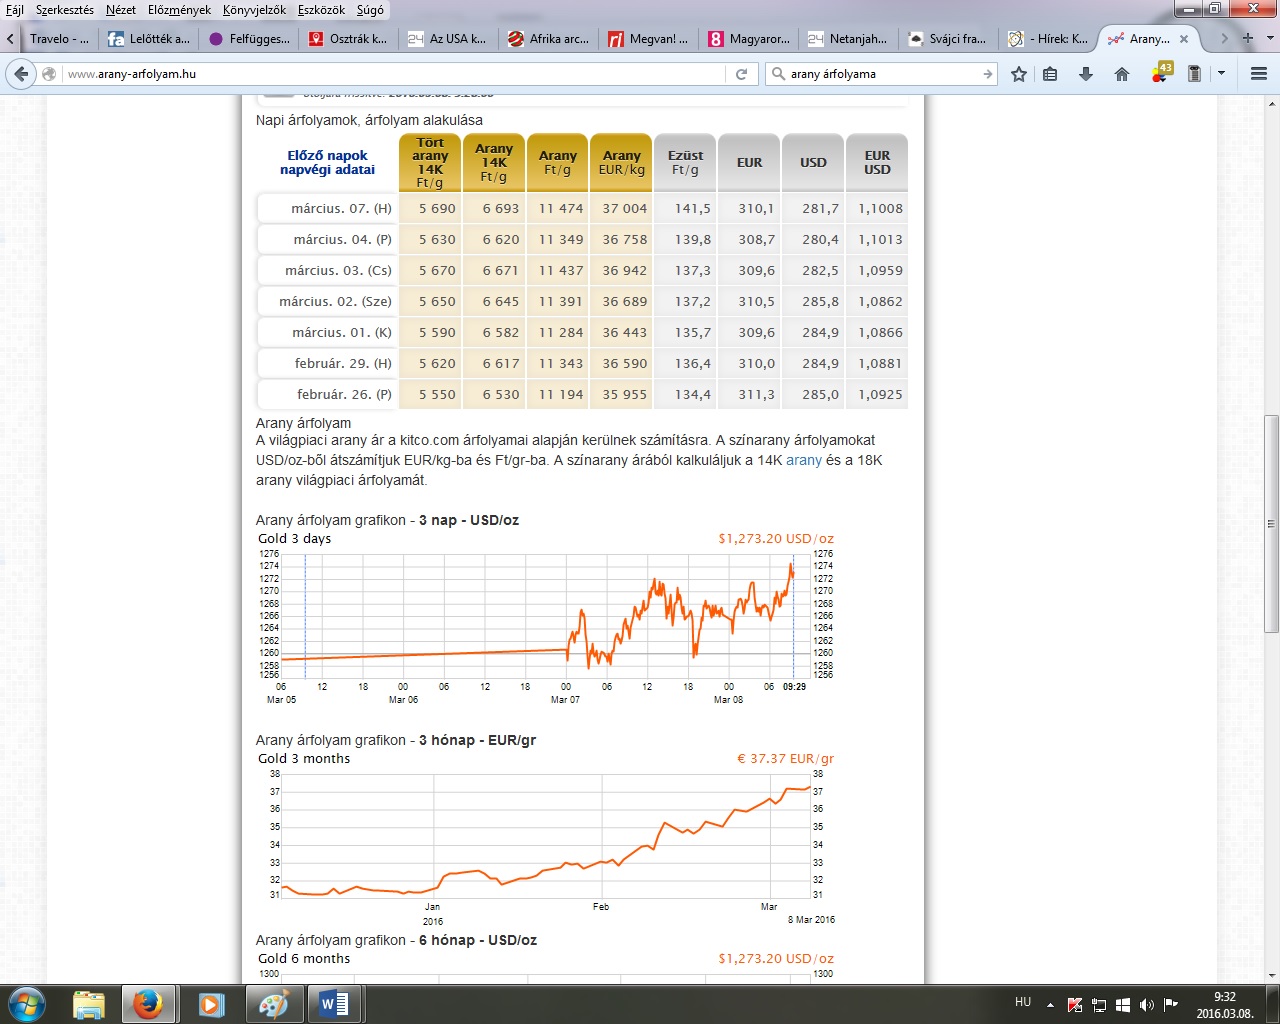Click the back navigation arrow
This screenshot has height=1024, width=1280.
21,74
